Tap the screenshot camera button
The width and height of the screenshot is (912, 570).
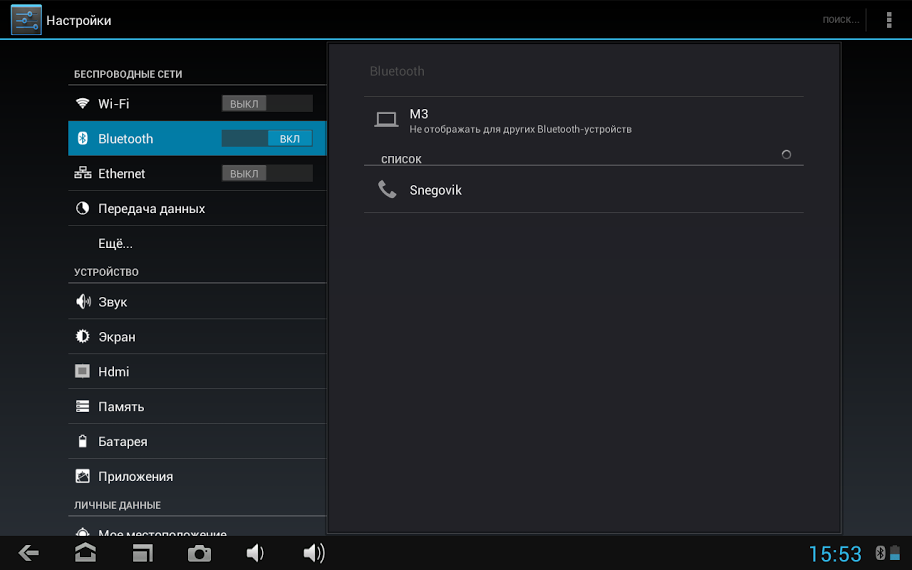click(199, 553)
